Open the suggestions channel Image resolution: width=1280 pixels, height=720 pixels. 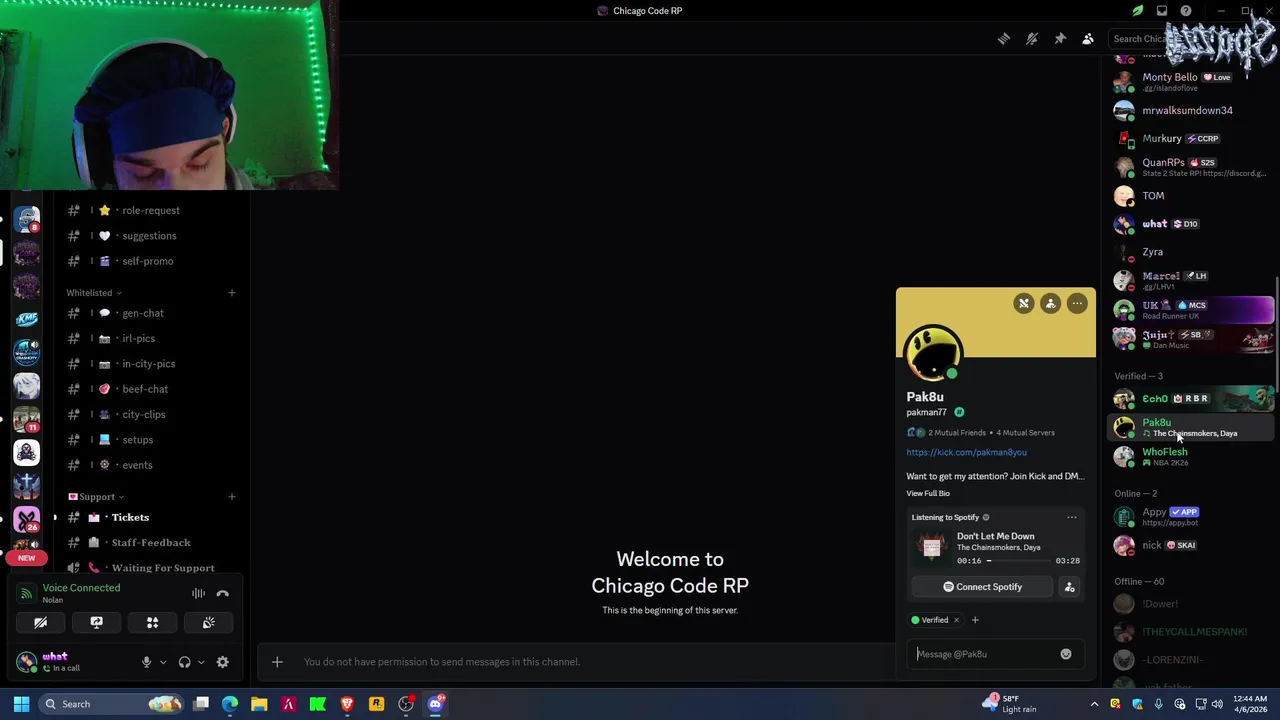(150, 236)
